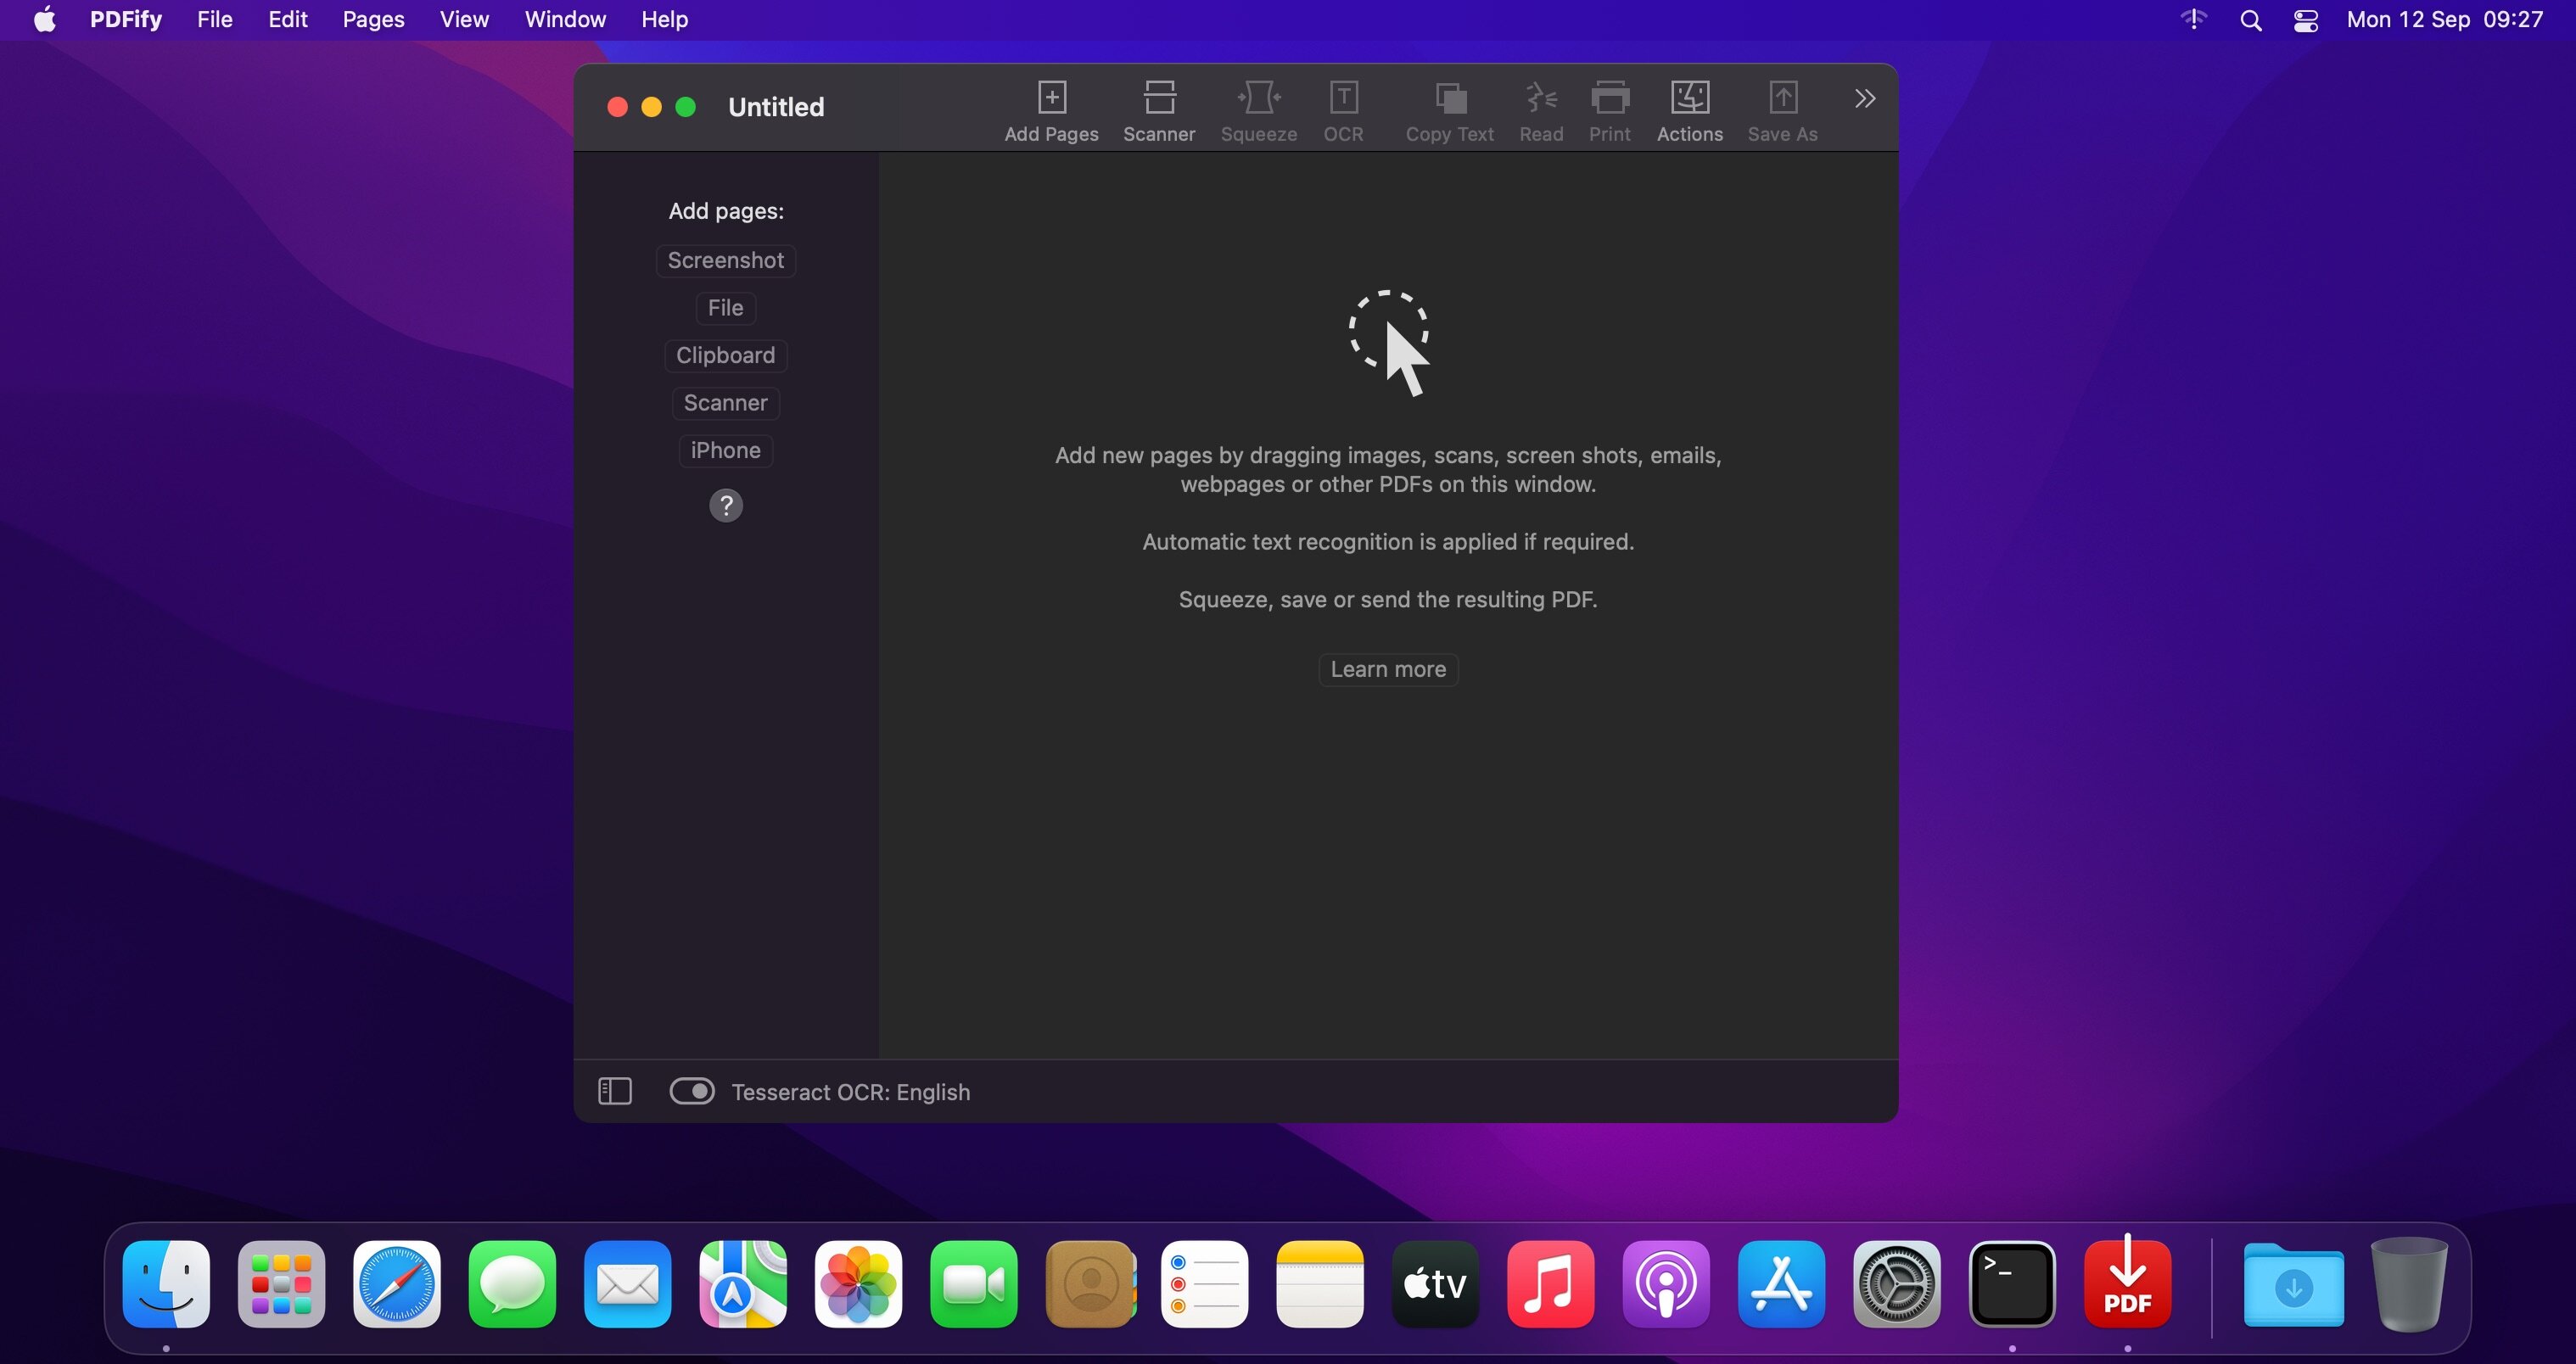Add pages from iPhone
The width and height of the screenshot is (2576, 1364).
[x=725, y=450]
